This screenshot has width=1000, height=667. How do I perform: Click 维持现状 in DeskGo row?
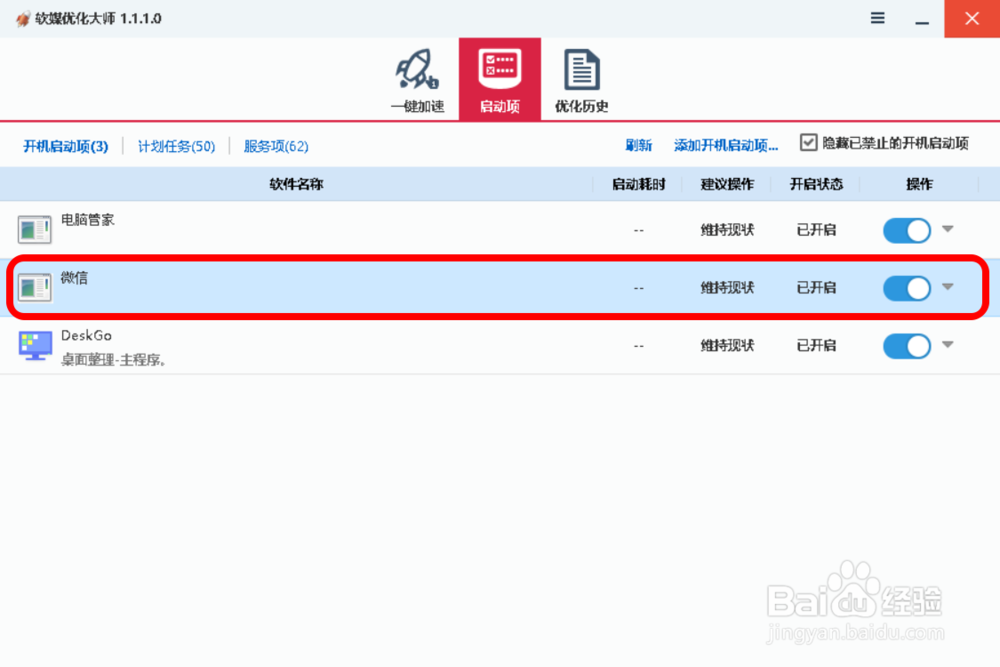point(727,346)
